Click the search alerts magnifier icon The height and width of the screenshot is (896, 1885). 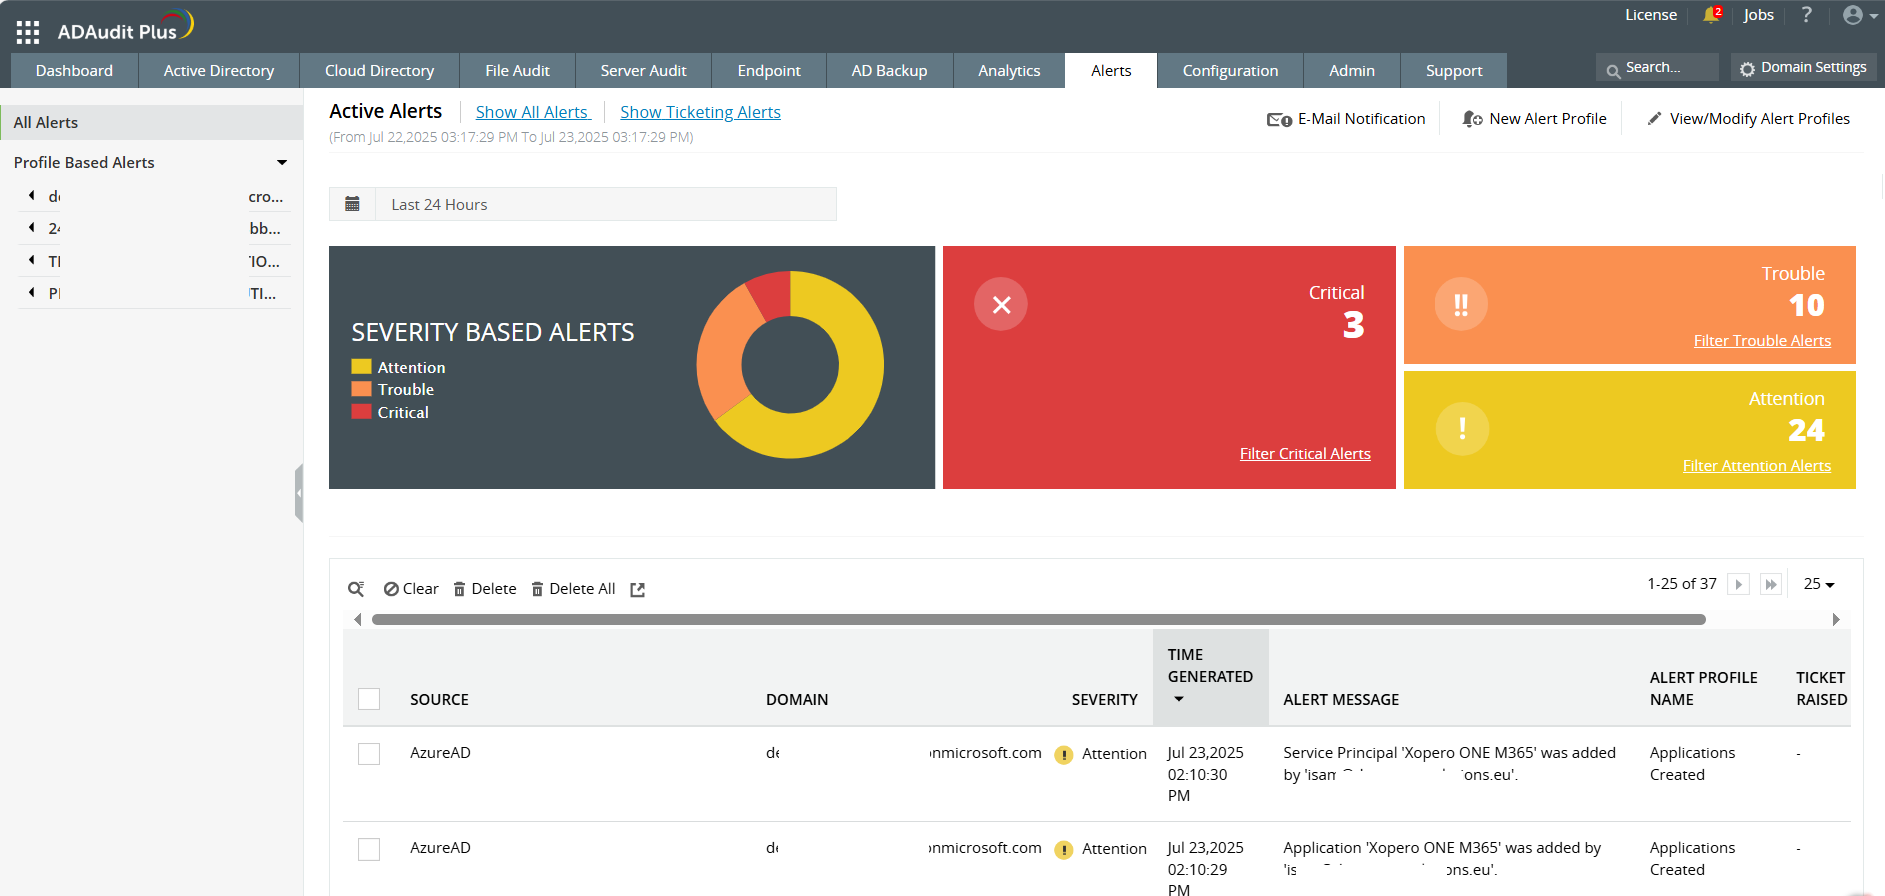tap(356, 589)
